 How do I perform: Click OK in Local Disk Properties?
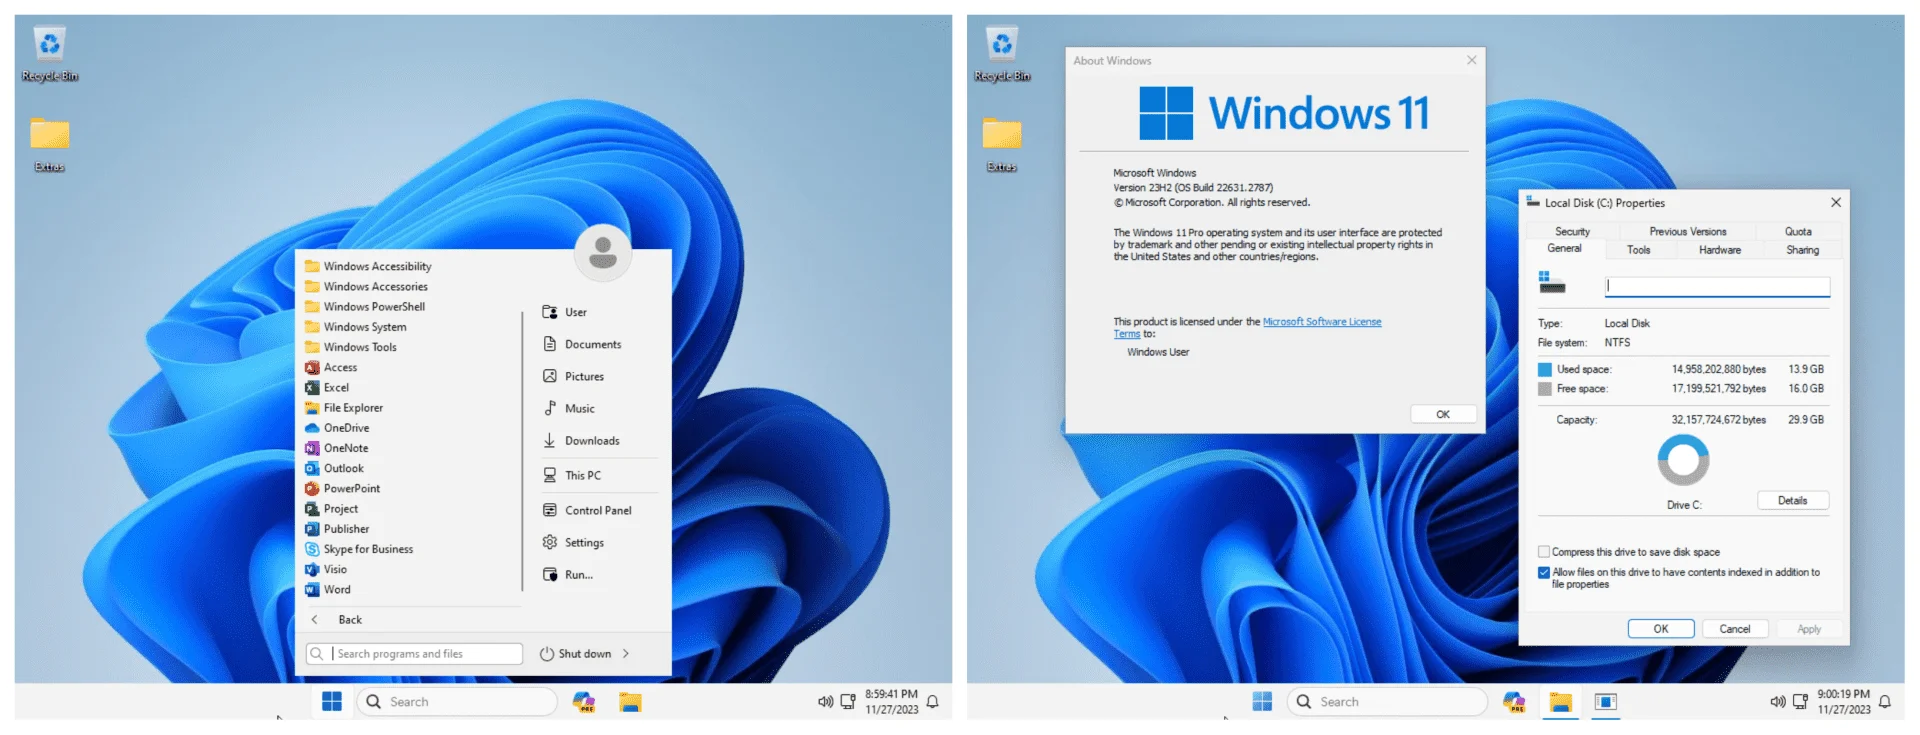pyautogui.click(x=1661, y=629)
